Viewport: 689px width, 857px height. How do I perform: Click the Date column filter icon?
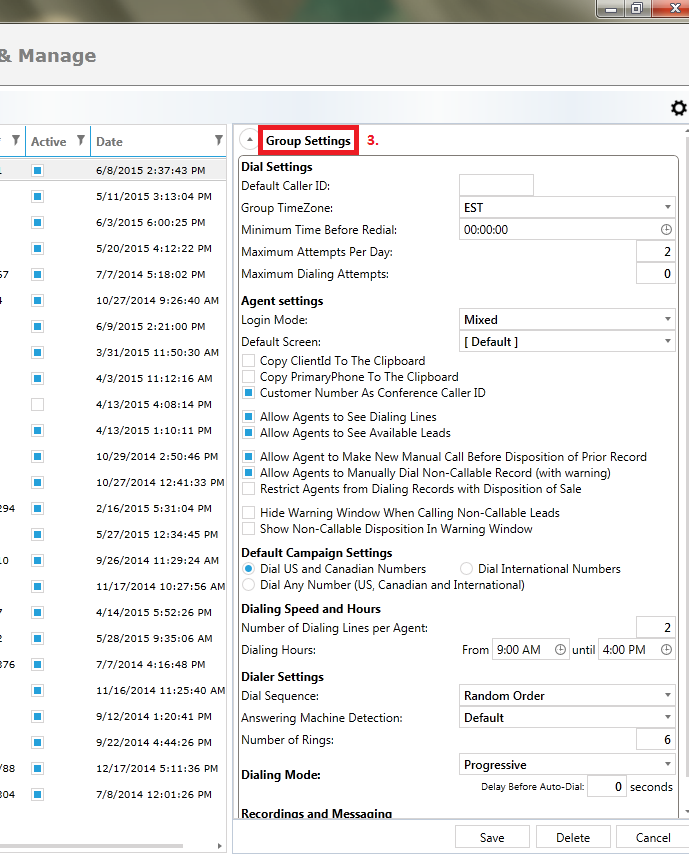(x=219, y=141)
